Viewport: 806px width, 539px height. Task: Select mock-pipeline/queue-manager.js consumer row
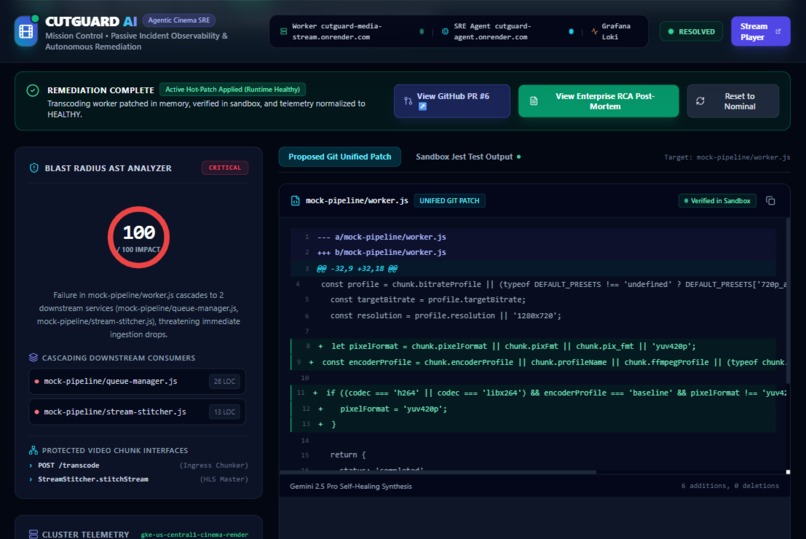137,381
